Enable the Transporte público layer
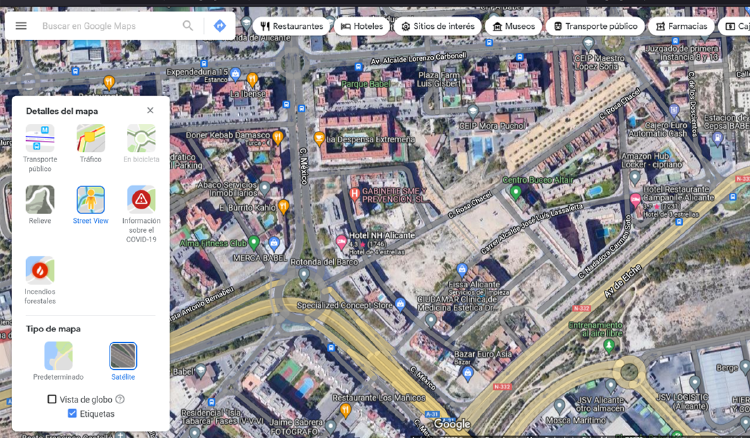 [x=40, y=139]
